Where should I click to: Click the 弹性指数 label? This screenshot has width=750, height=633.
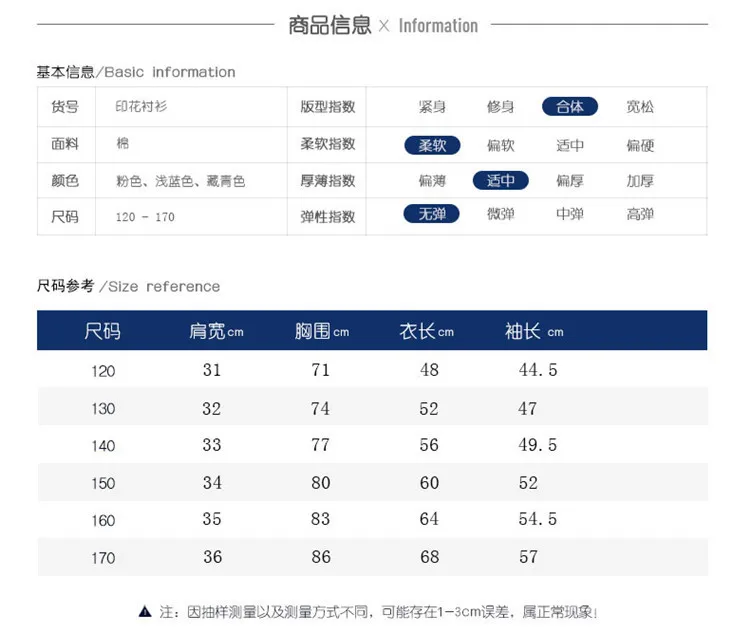coord(328,217)
